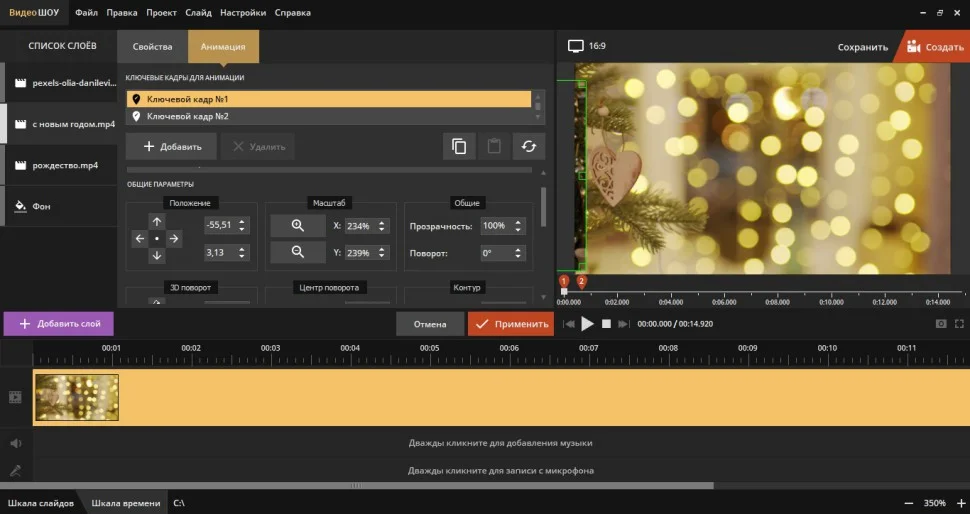Click the Добавить keyframe button
This screenshot has width=970, height=514.
pyautogui.click(x=172, y=147)
